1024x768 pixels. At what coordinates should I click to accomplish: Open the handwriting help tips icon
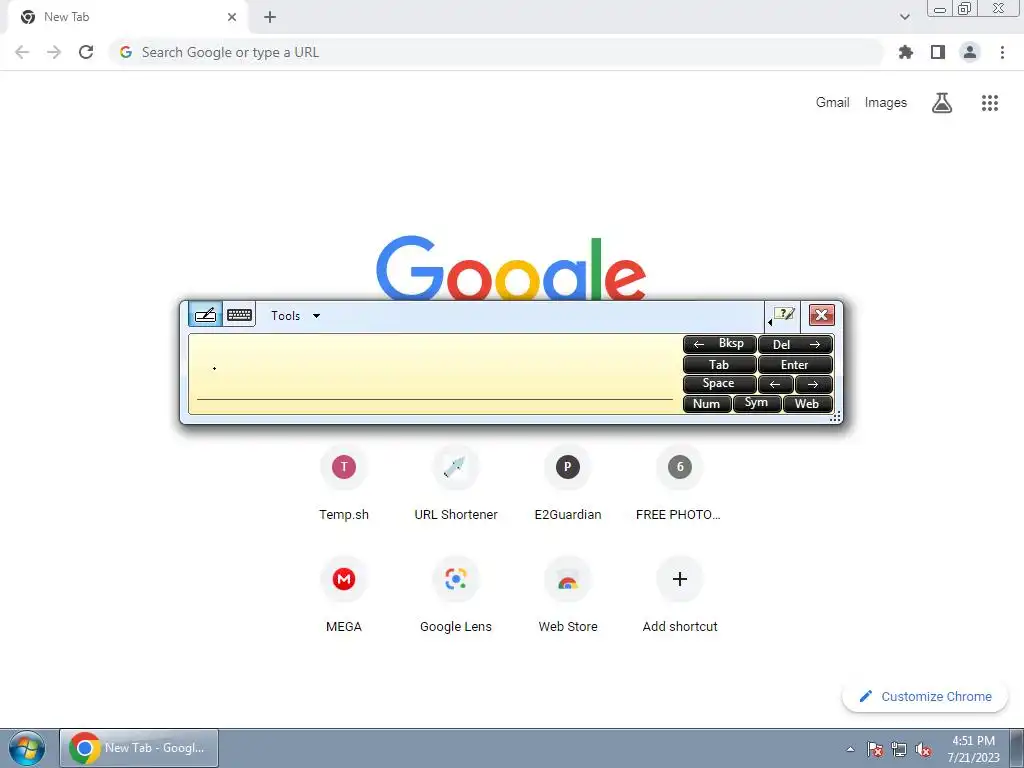[x=782, y=315]
